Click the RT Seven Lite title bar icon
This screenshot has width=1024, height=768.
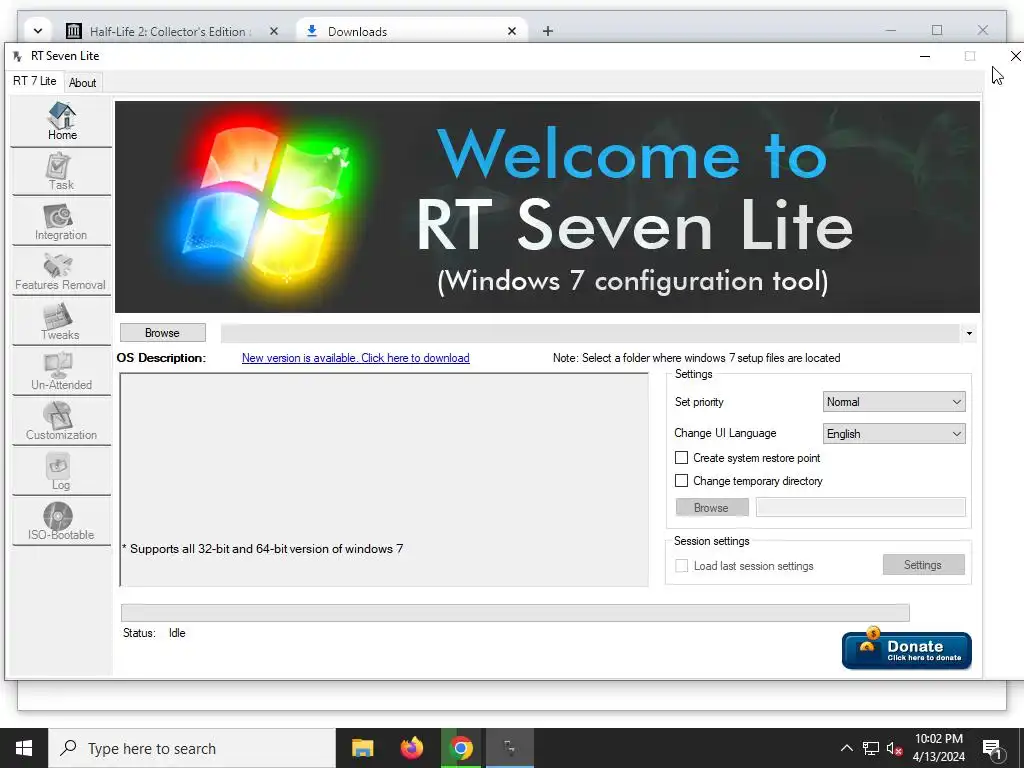tap(18, 56)
